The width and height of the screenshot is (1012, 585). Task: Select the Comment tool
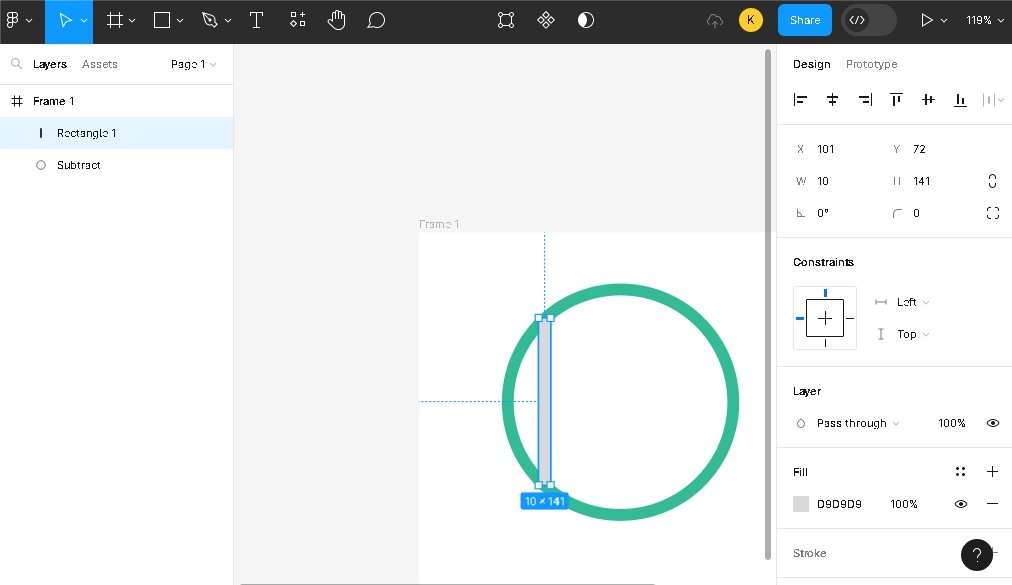[376, 20]
